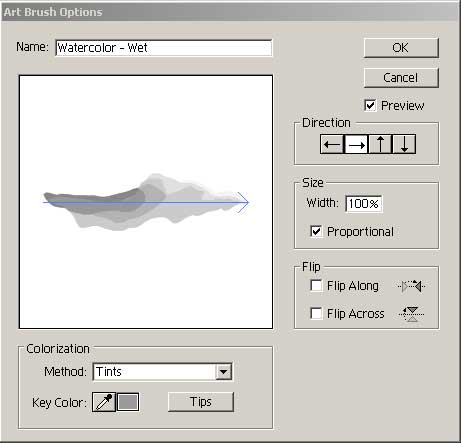Open the Colorization Method dropdown arrow
This screenshot has height=443, width=461.
pos(223,371)
